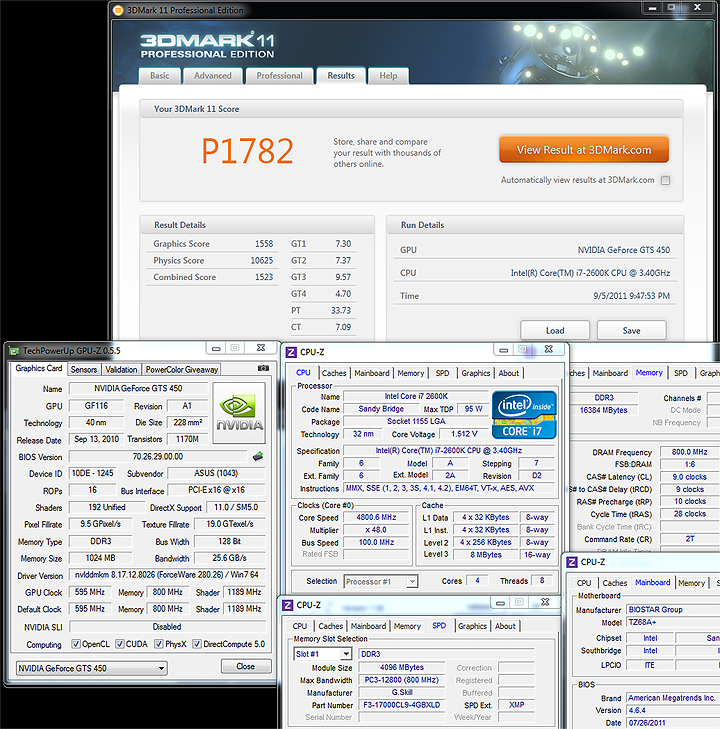Switch to the Advanced tab in 3DMark
This screenshot has height=729, width=720.
pyautogui.click(x=212, y=76)
